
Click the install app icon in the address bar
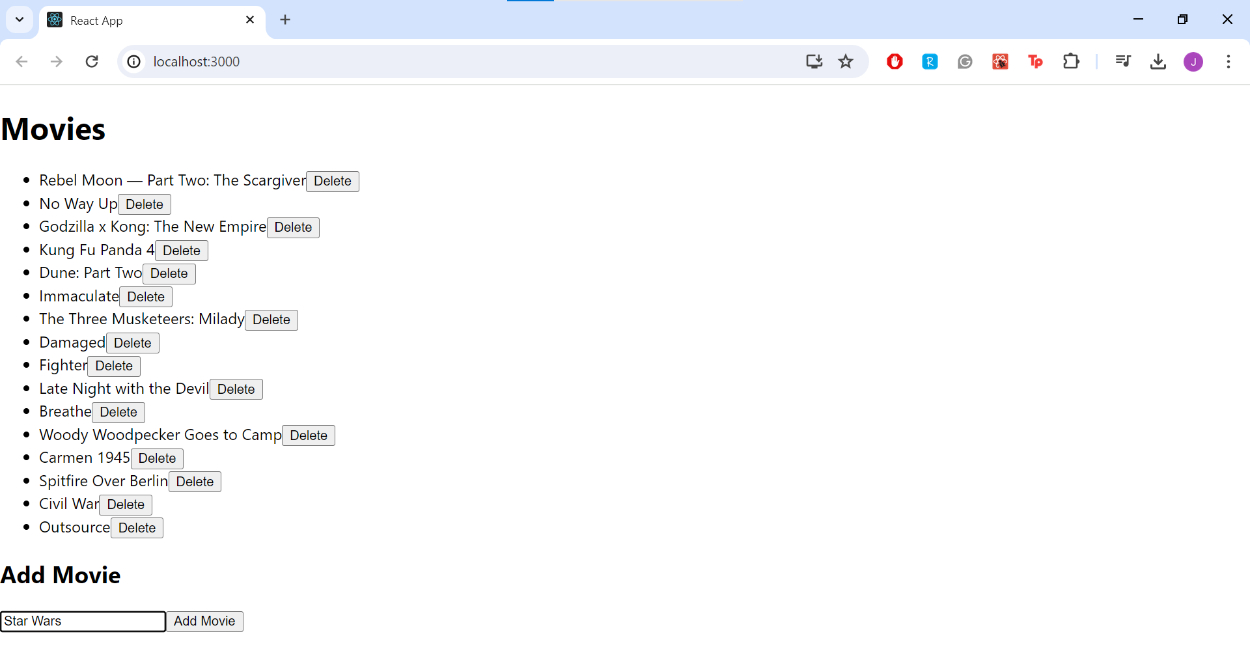pyautogui.click(x=814, y=62)
